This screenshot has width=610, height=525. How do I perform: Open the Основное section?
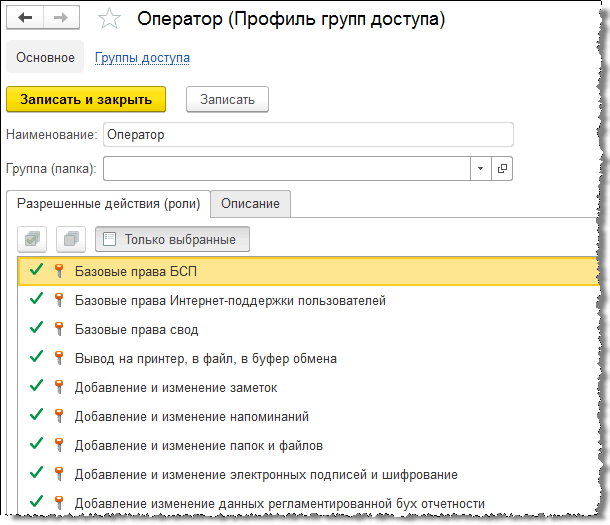[x=45, y=58]
